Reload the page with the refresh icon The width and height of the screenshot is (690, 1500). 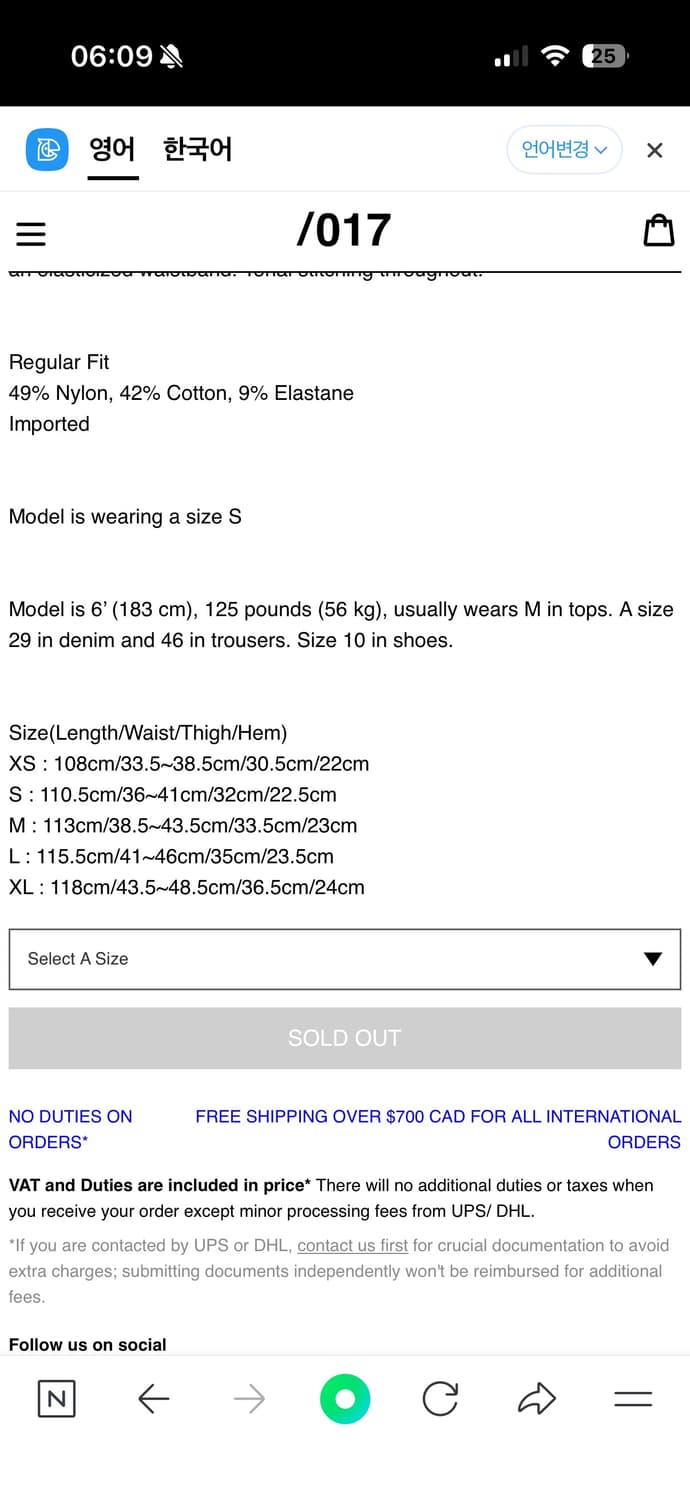pyautogui.click(x=441, y=1399)
